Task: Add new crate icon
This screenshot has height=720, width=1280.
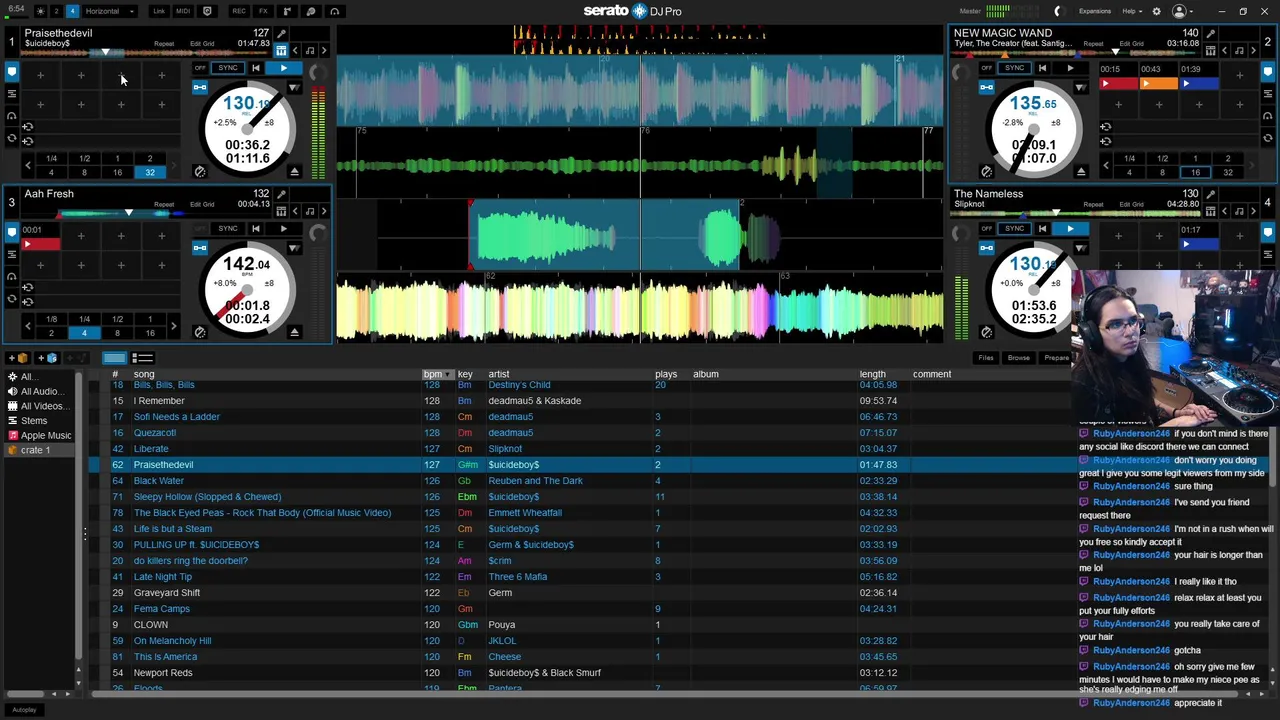Action: 19,358
